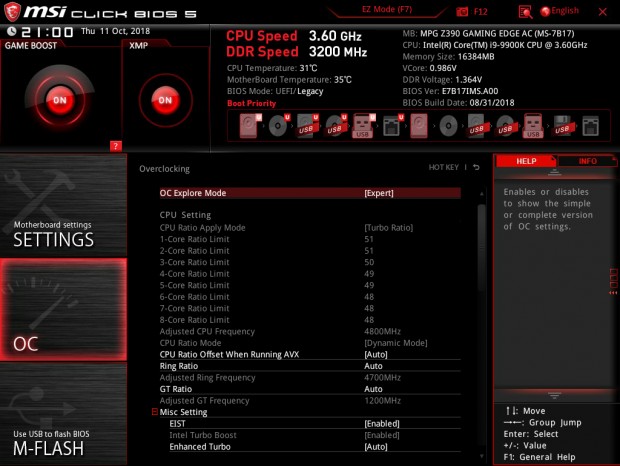Select the legacy hard disk boot icon
620x466 pixels.
click(x=419, y=126)
